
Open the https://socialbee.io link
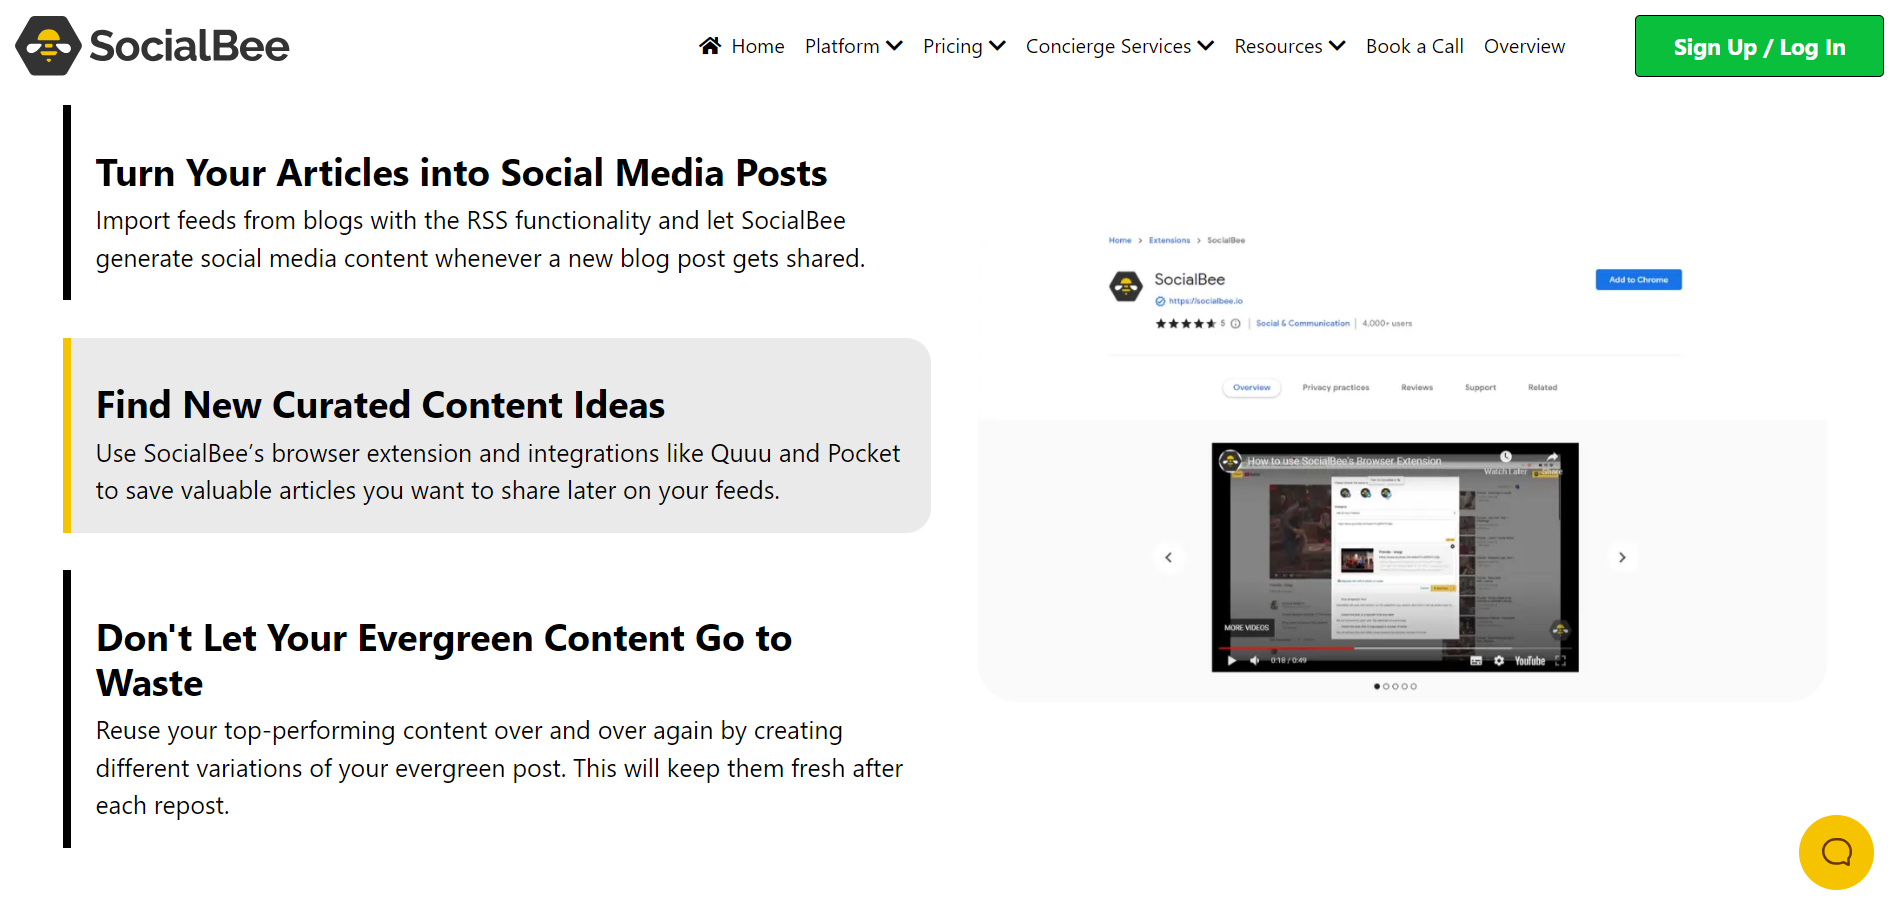click(x=1205, y=301)
